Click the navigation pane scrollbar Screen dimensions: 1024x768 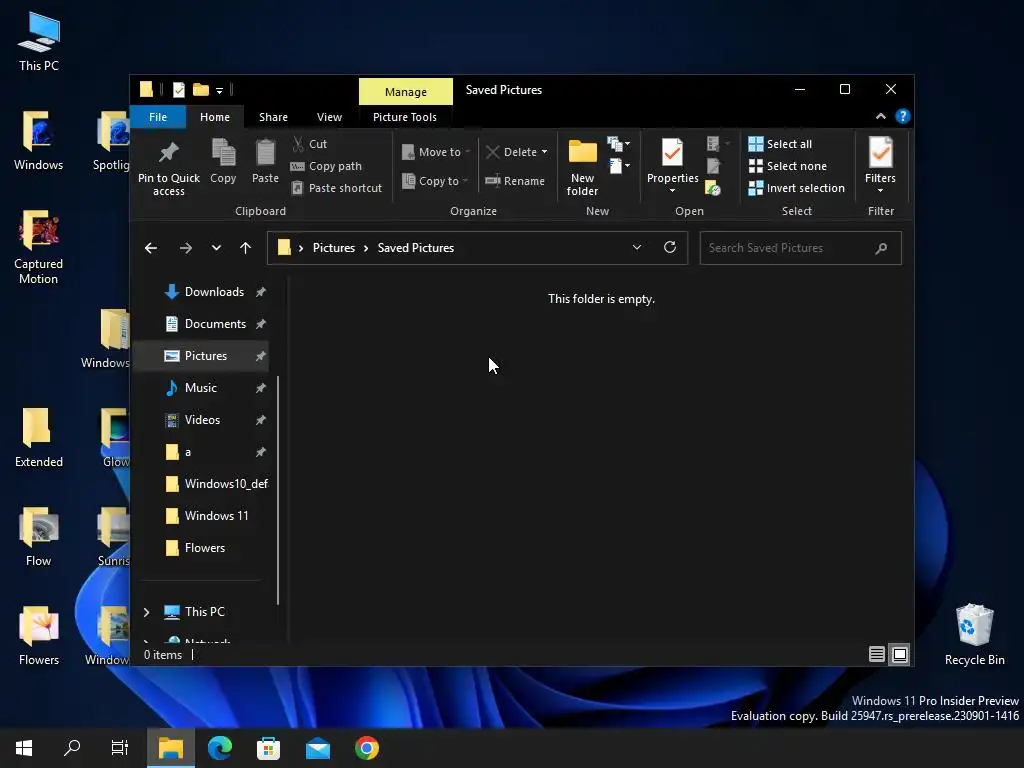278,490
